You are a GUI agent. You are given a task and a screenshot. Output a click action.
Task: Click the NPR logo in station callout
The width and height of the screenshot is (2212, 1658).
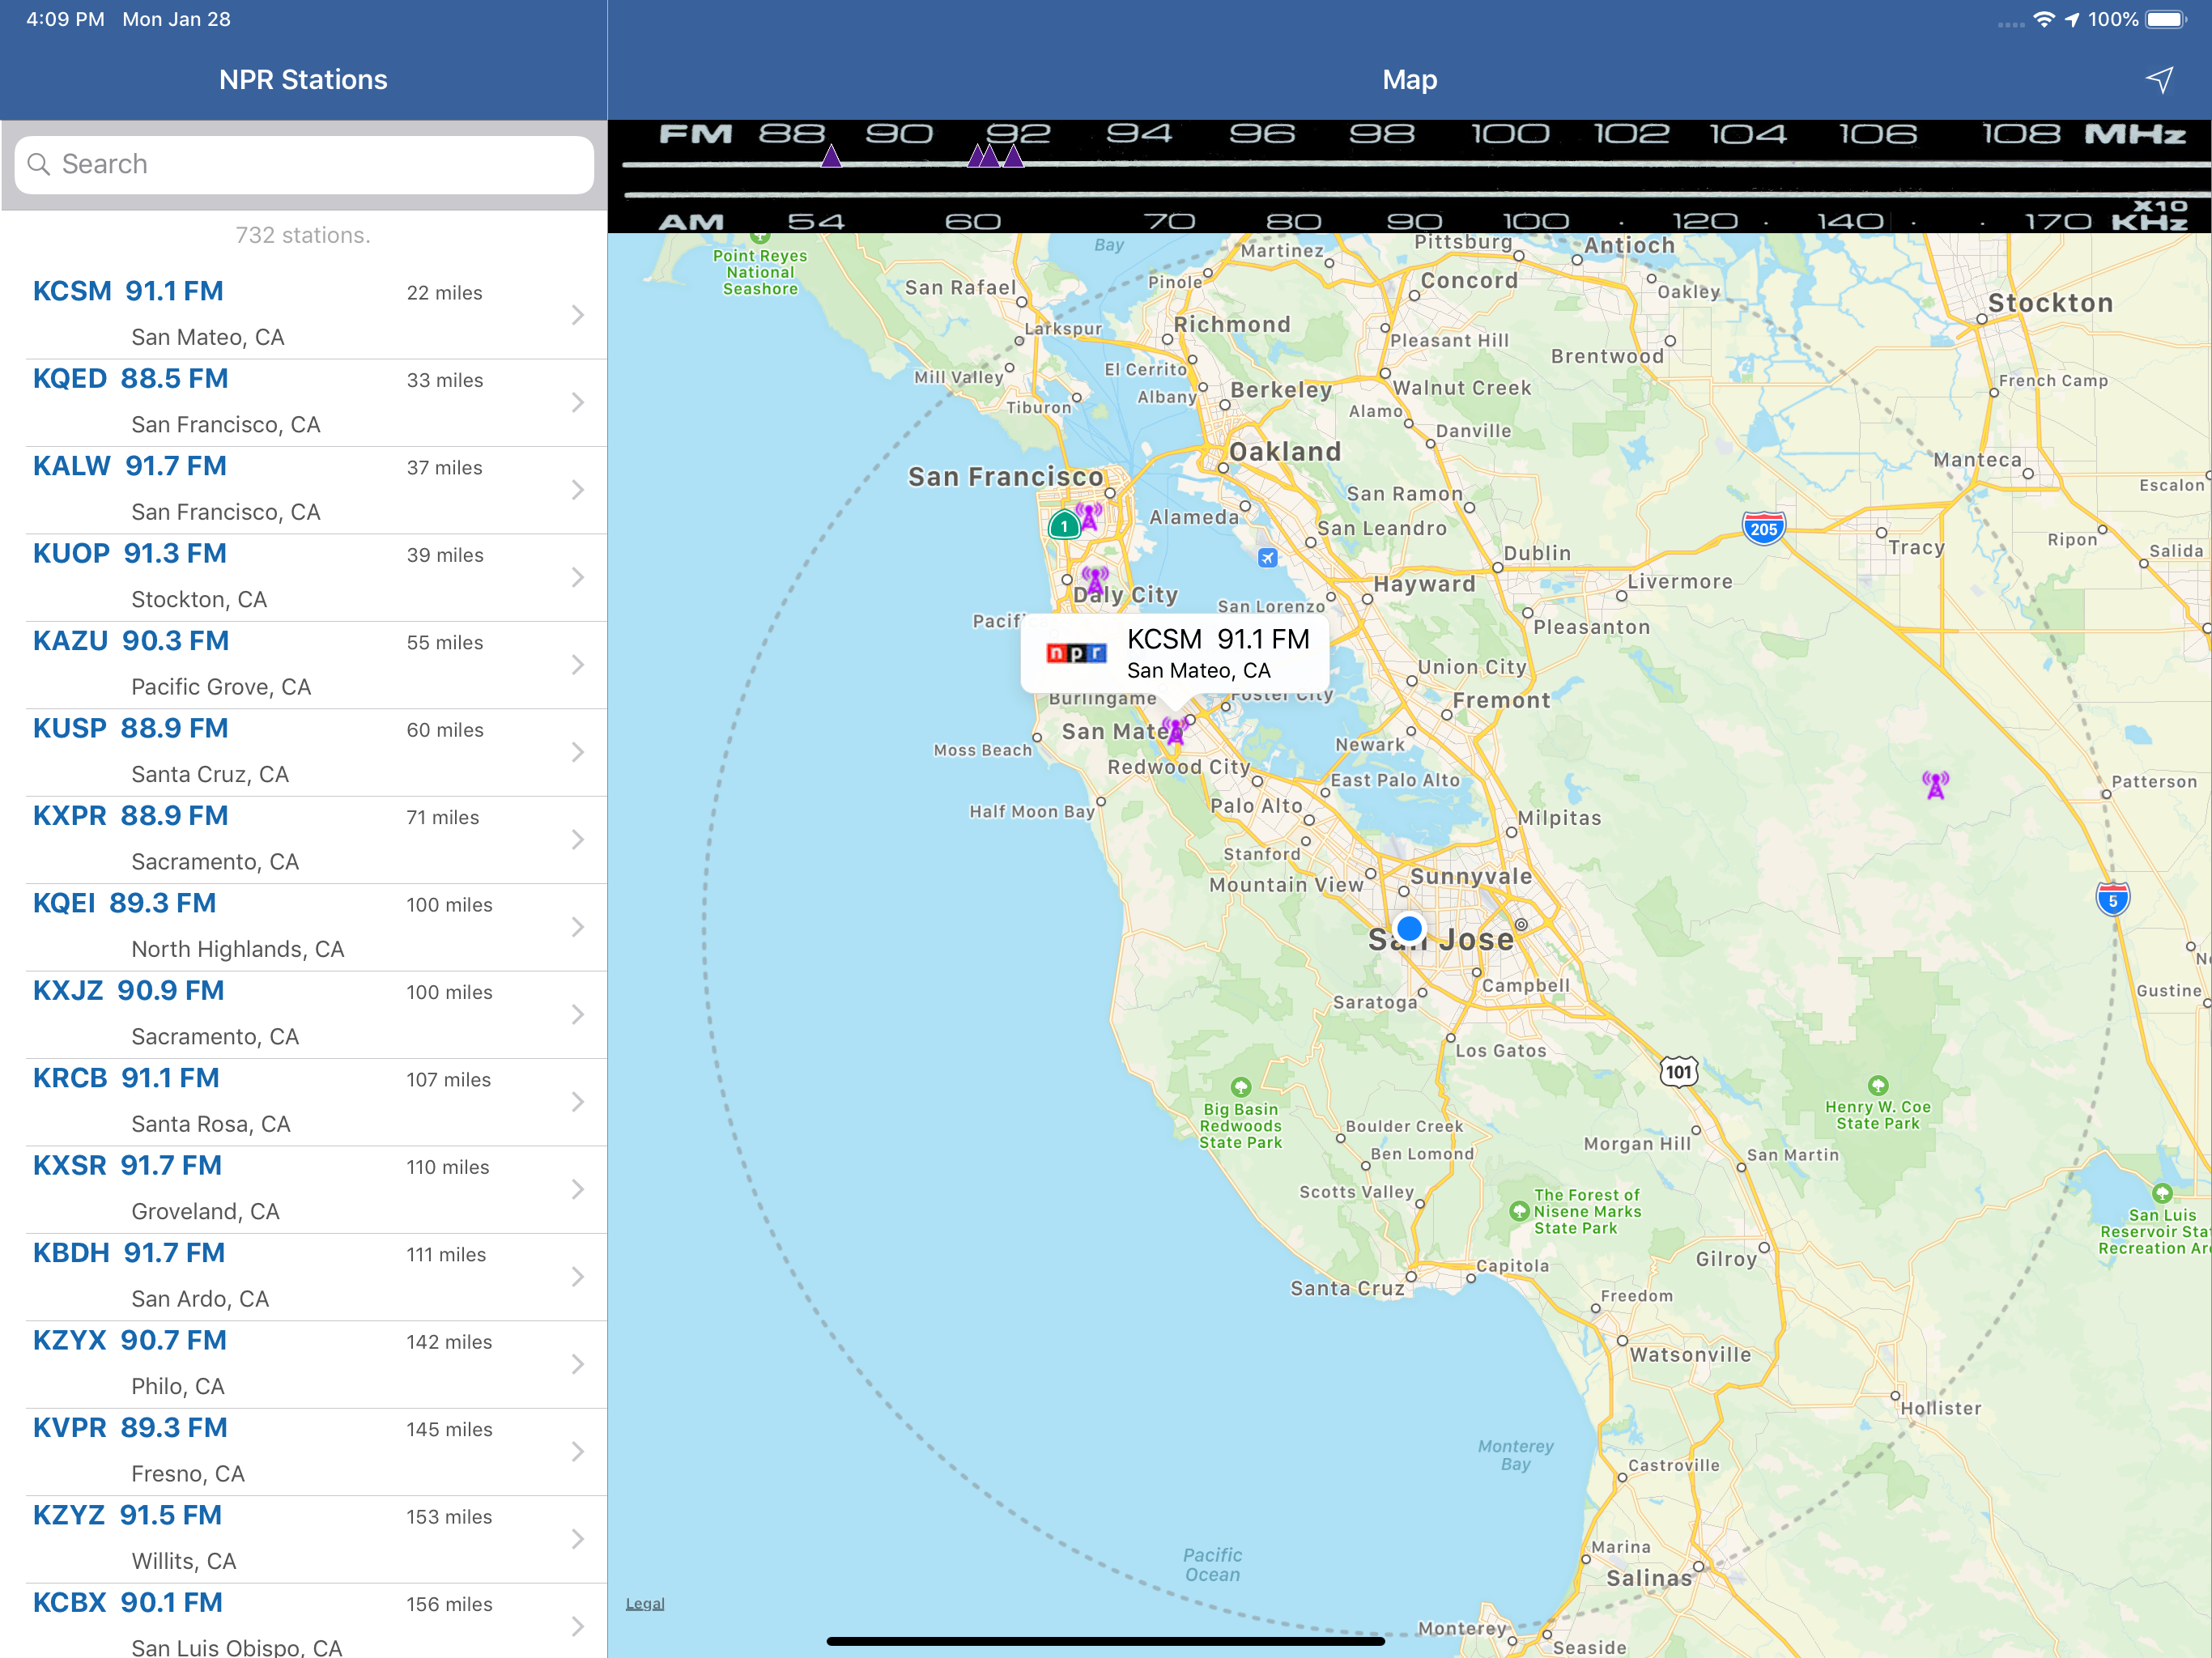1076,653
